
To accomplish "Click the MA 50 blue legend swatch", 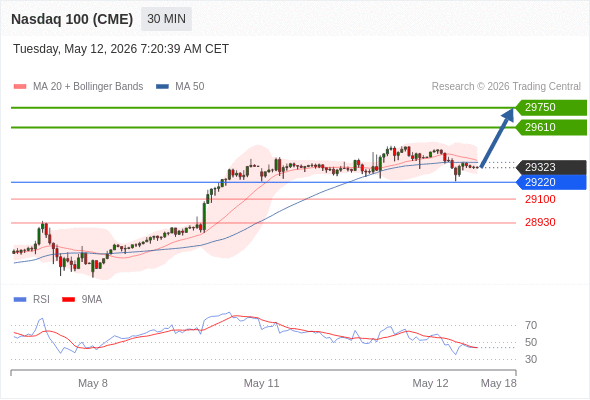I will 162,87.
